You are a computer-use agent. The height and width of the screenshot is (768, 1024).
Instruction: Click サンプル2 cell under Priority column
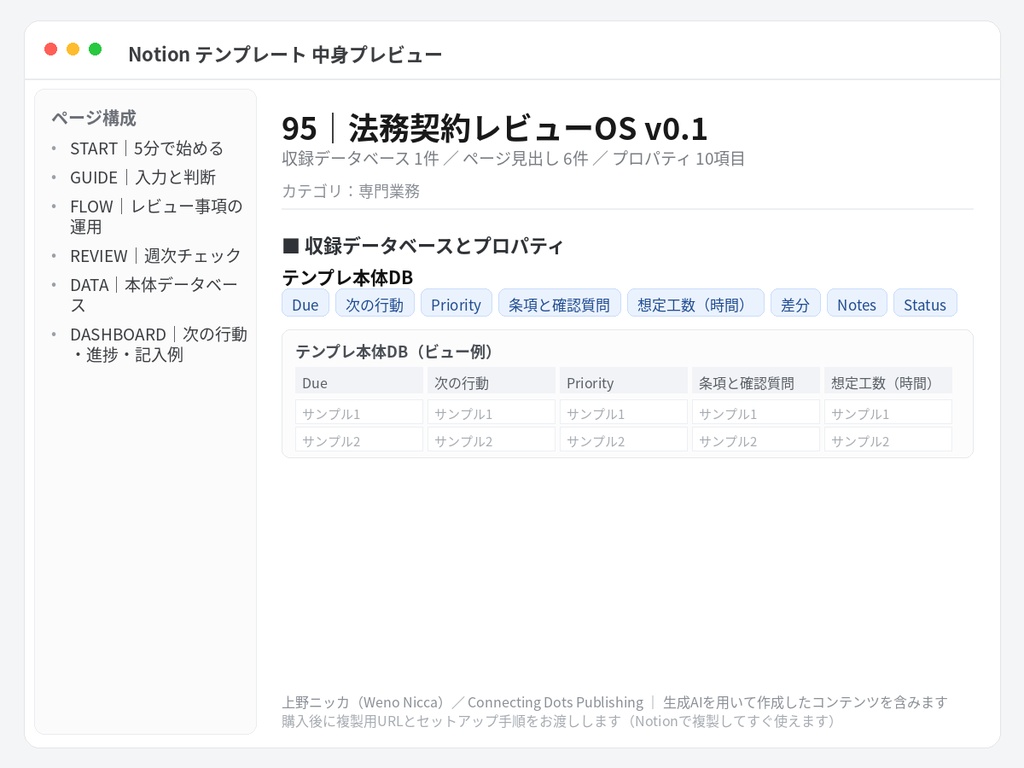click(623, 440)
